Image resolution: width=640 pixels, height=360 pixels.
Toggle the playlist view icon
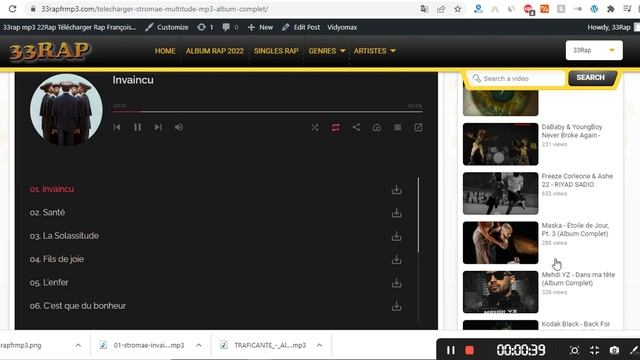398,128
